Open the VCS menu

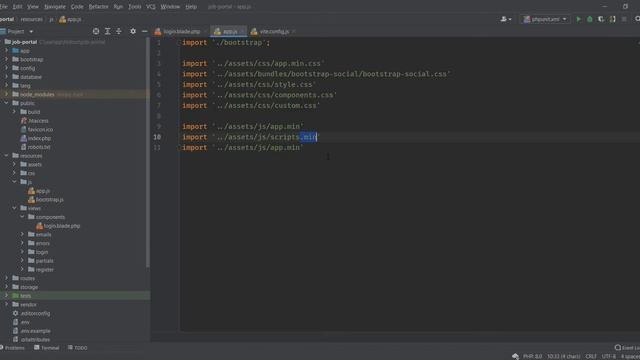(151, 7)
